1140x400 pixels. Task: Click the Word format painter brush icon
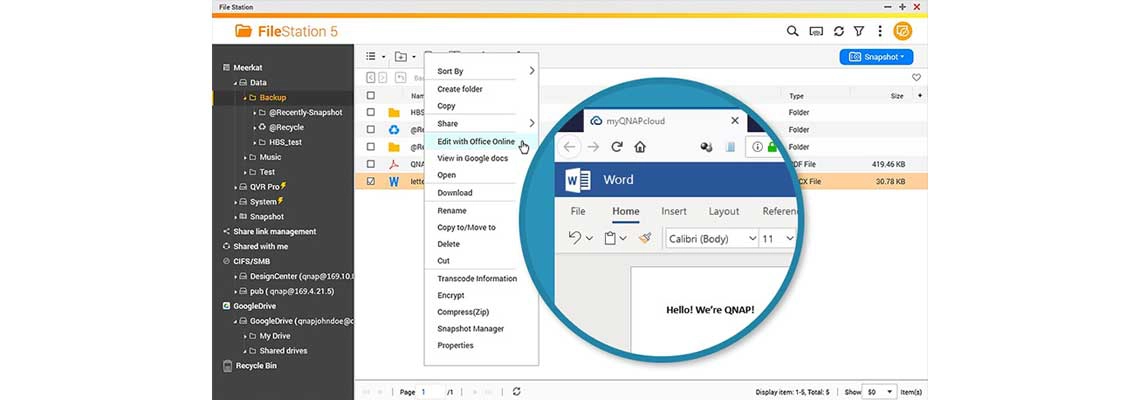click(645, 238)
